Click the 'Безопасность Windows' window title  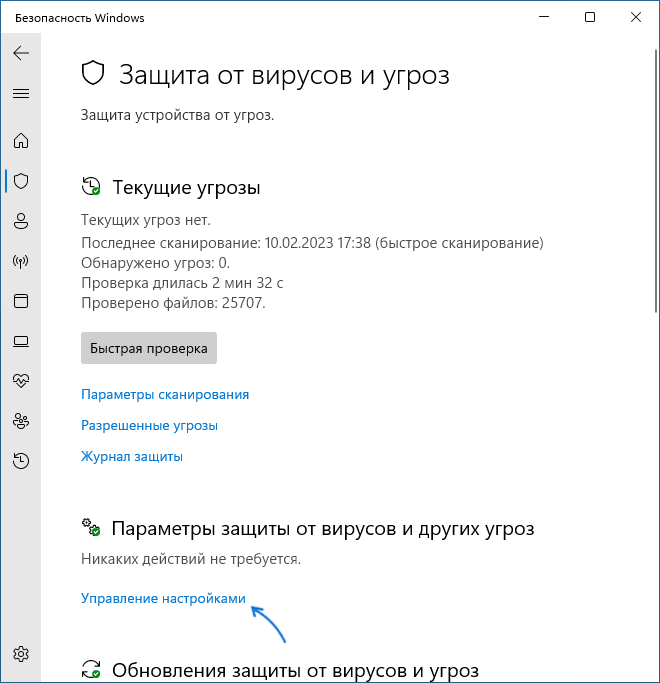(80, 18)
